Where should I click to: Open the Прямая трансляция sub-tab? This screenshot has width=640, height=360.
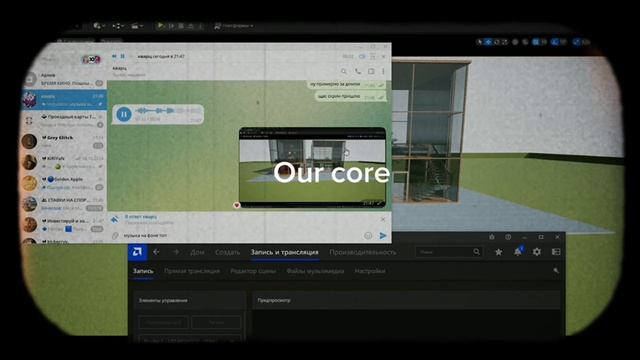pos(192,271)
